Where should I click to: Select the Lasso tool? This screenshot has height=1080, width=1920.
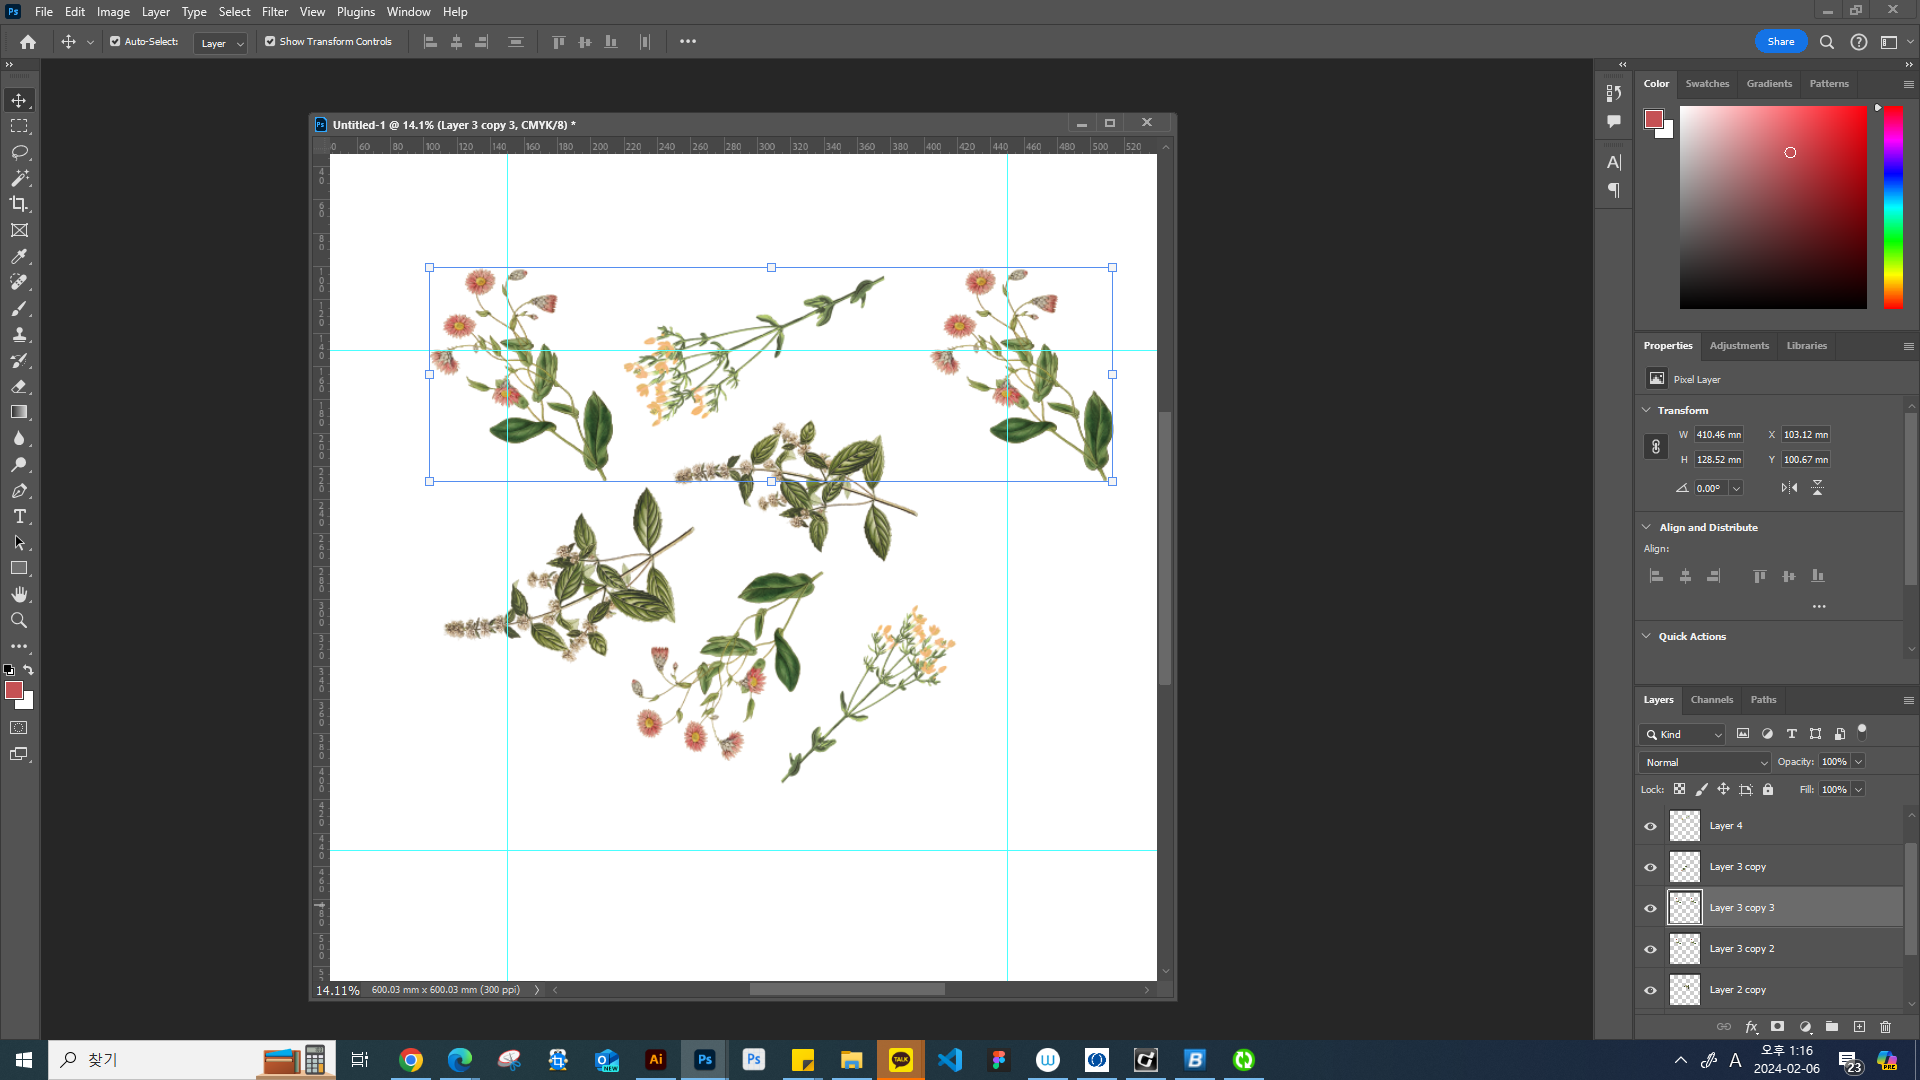19,152
